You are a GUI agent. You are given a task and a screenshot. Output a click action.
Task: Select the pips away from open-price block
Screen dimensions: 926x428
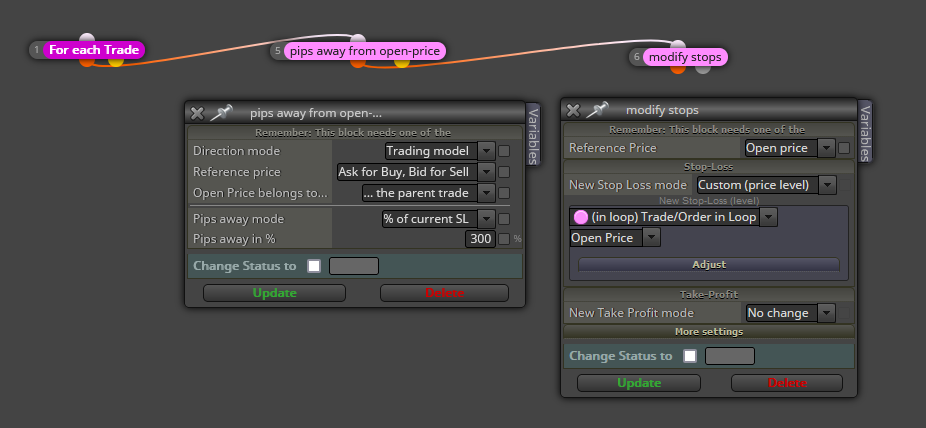coord(364,51)
